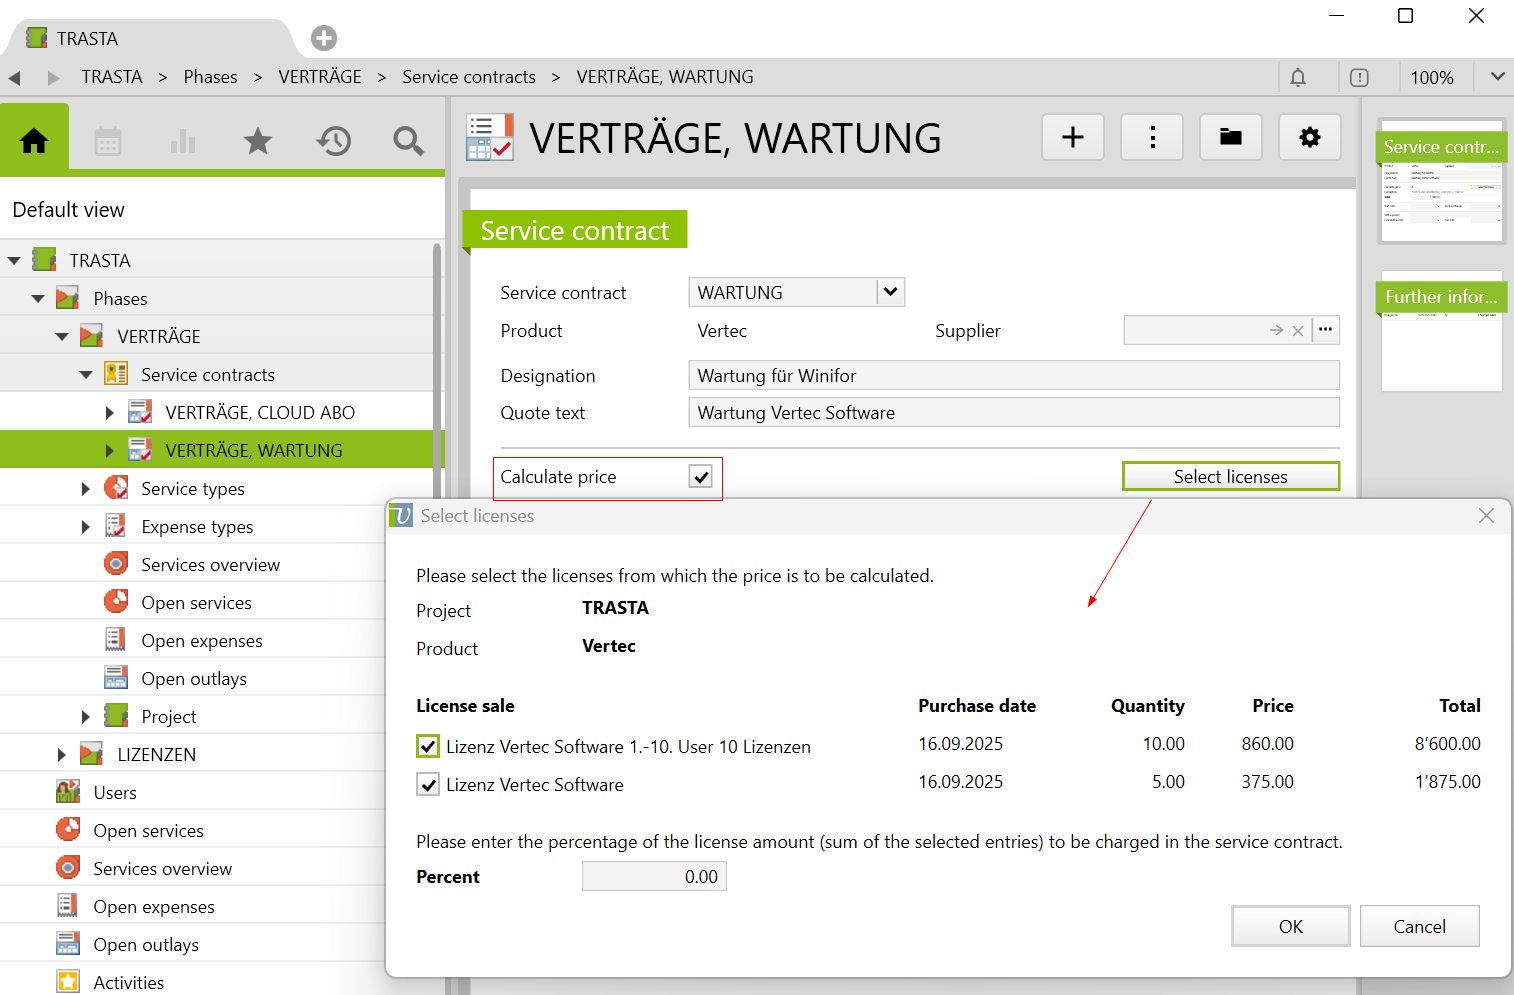Open the search magnifier tab

408,141
